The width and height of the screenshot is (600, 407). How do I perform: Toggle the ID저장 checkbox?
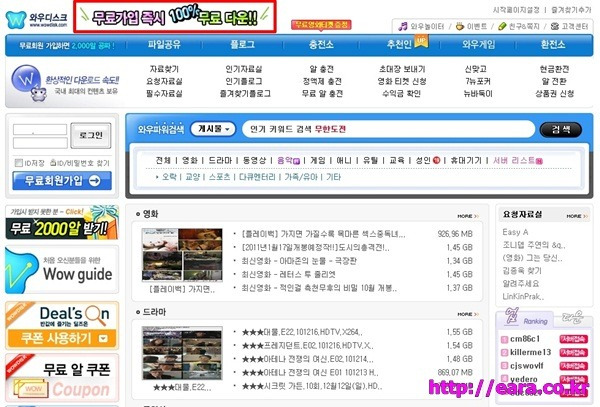[18, 163]
